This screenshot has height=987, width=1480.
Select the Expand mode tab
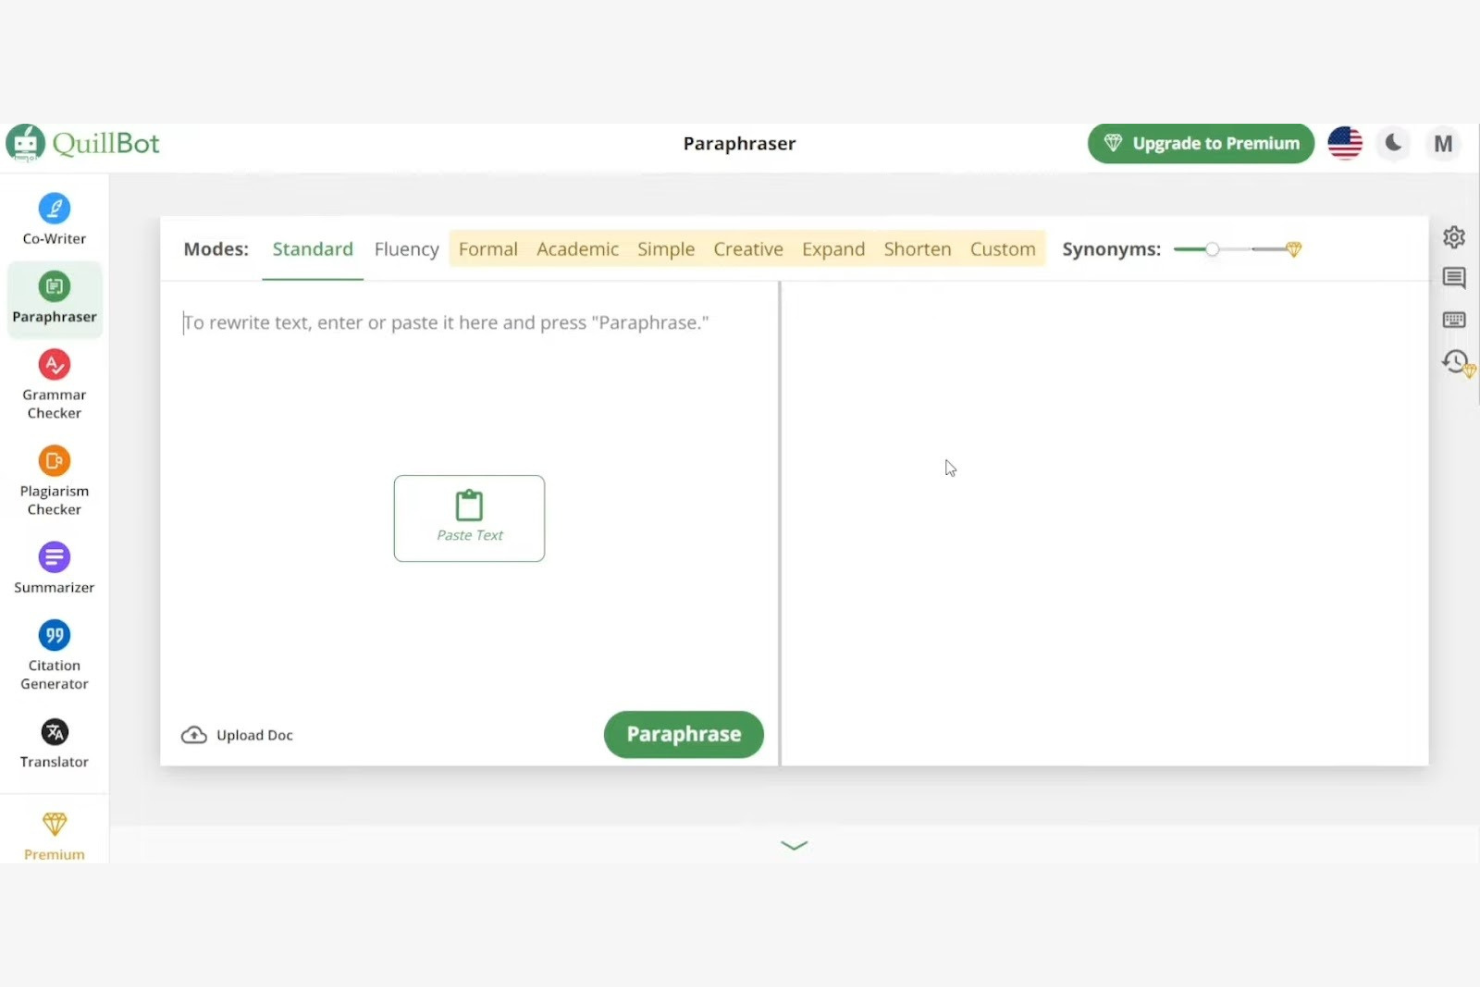833,249
